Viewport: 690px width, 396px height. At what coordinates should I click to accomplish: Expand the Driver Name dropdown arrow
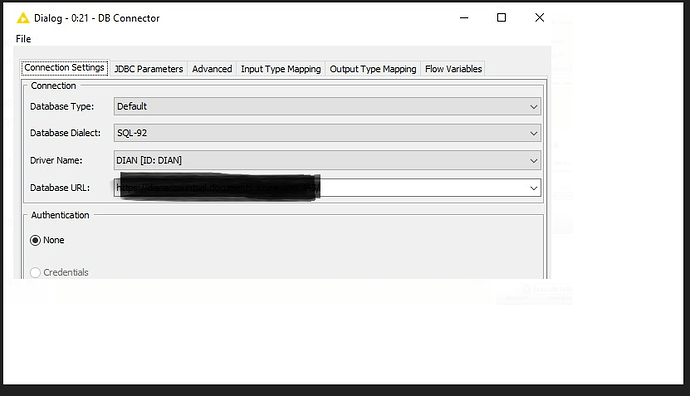coord(533,161)
